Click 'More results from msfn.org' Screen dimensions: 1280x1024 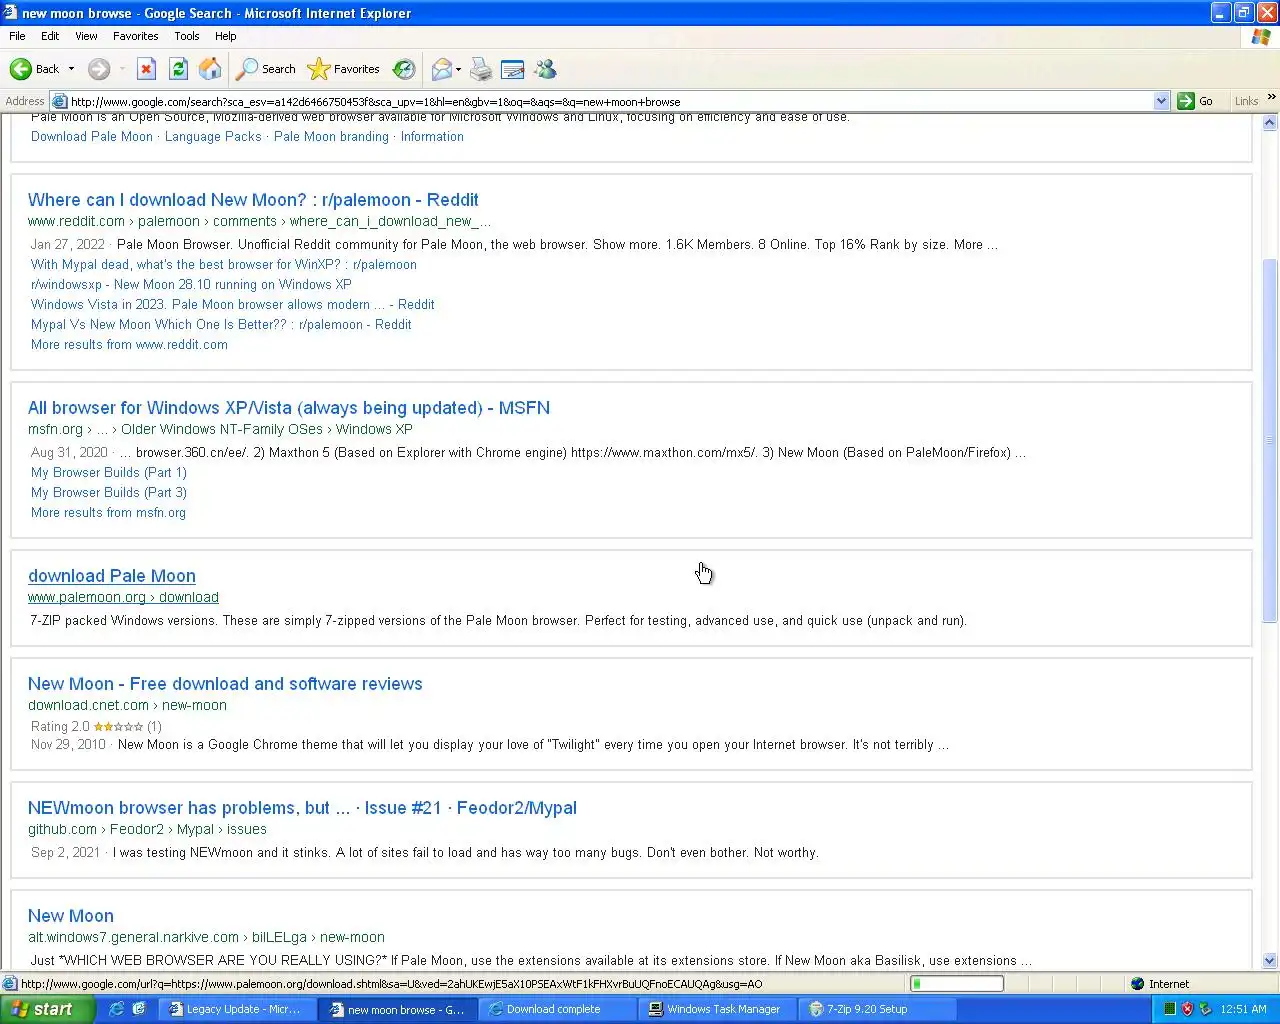(108, 513)
